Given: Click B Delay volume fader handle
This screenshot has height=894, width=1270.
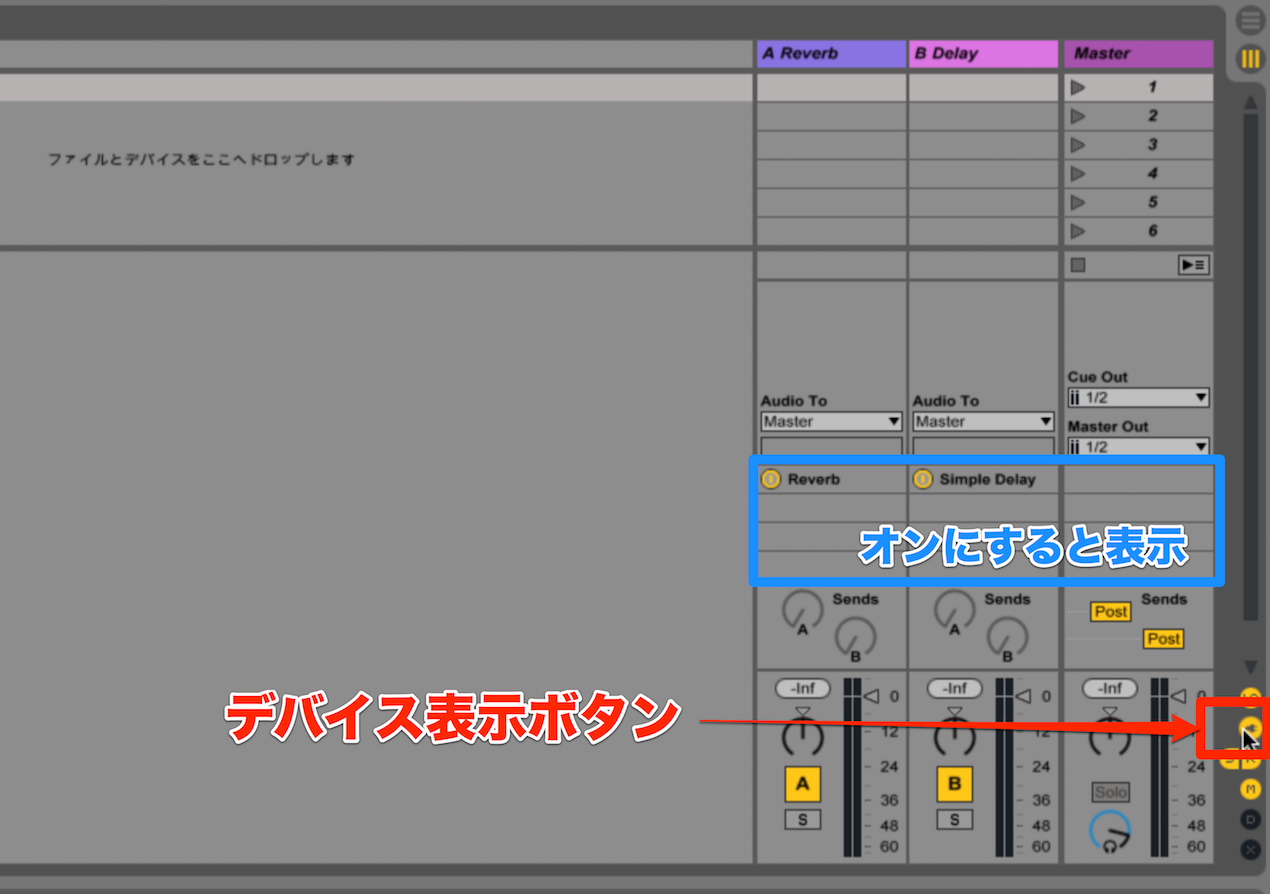Looking at the screenshot, I should tap(1021, 696).
